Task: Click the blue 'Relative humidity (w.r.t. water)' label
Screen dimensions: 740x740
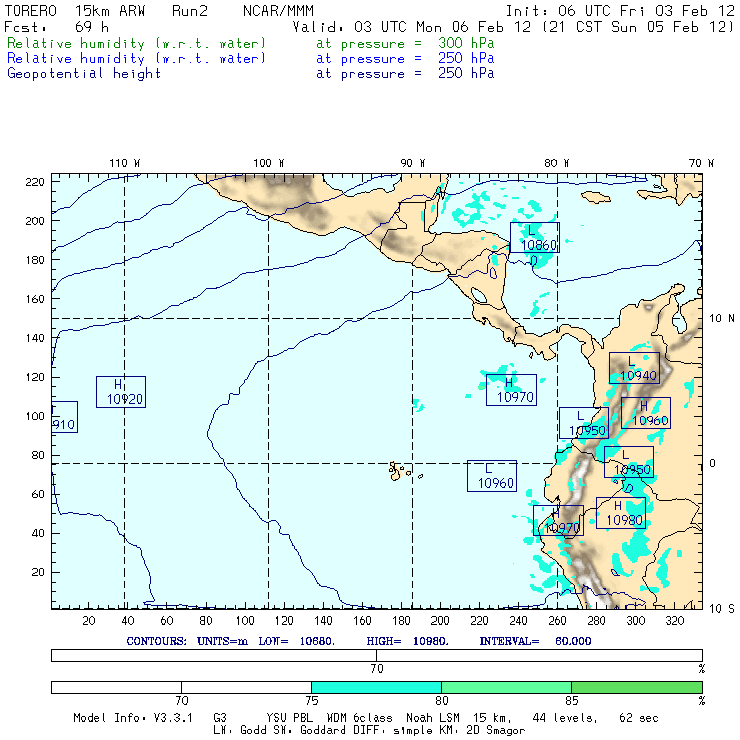Action: pos(136,59)
